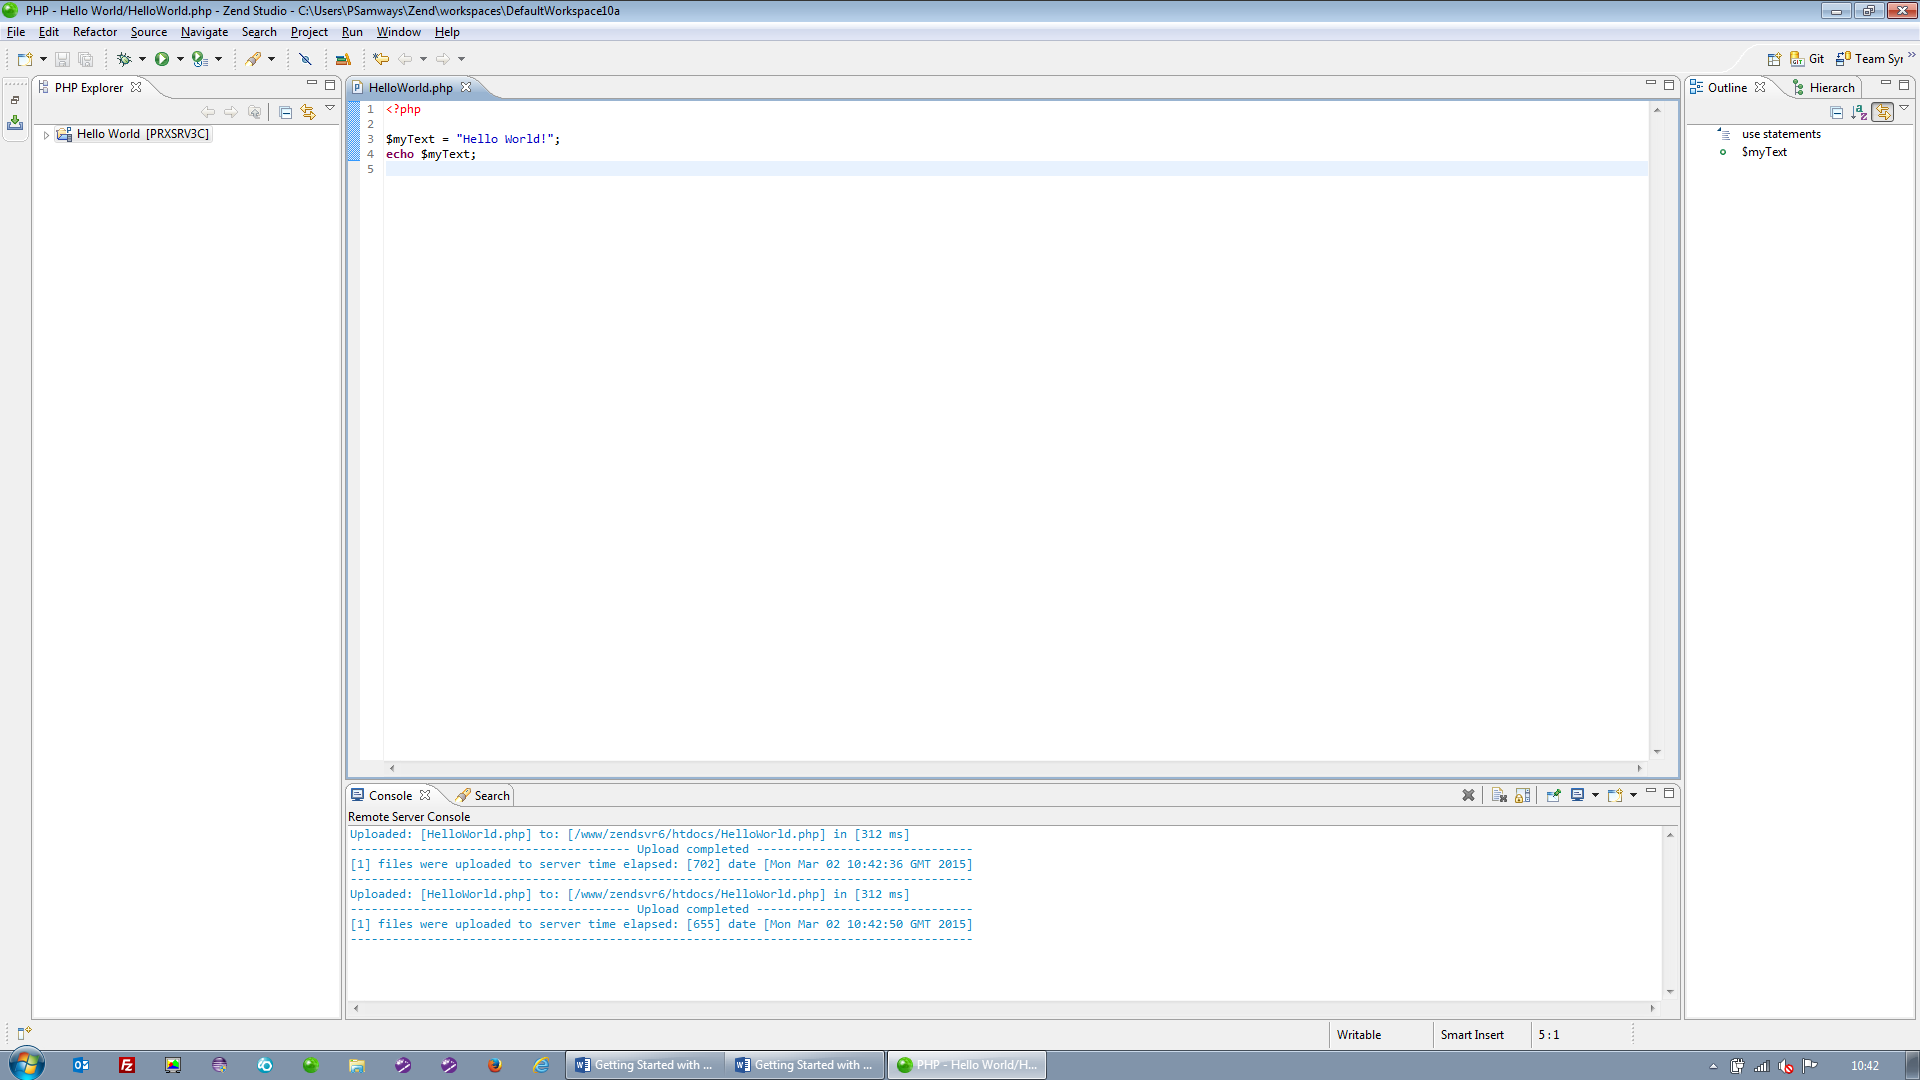The image size is (1920, 1080).
Task: Click the books library toolbar icon
Action: pos(343,59)
